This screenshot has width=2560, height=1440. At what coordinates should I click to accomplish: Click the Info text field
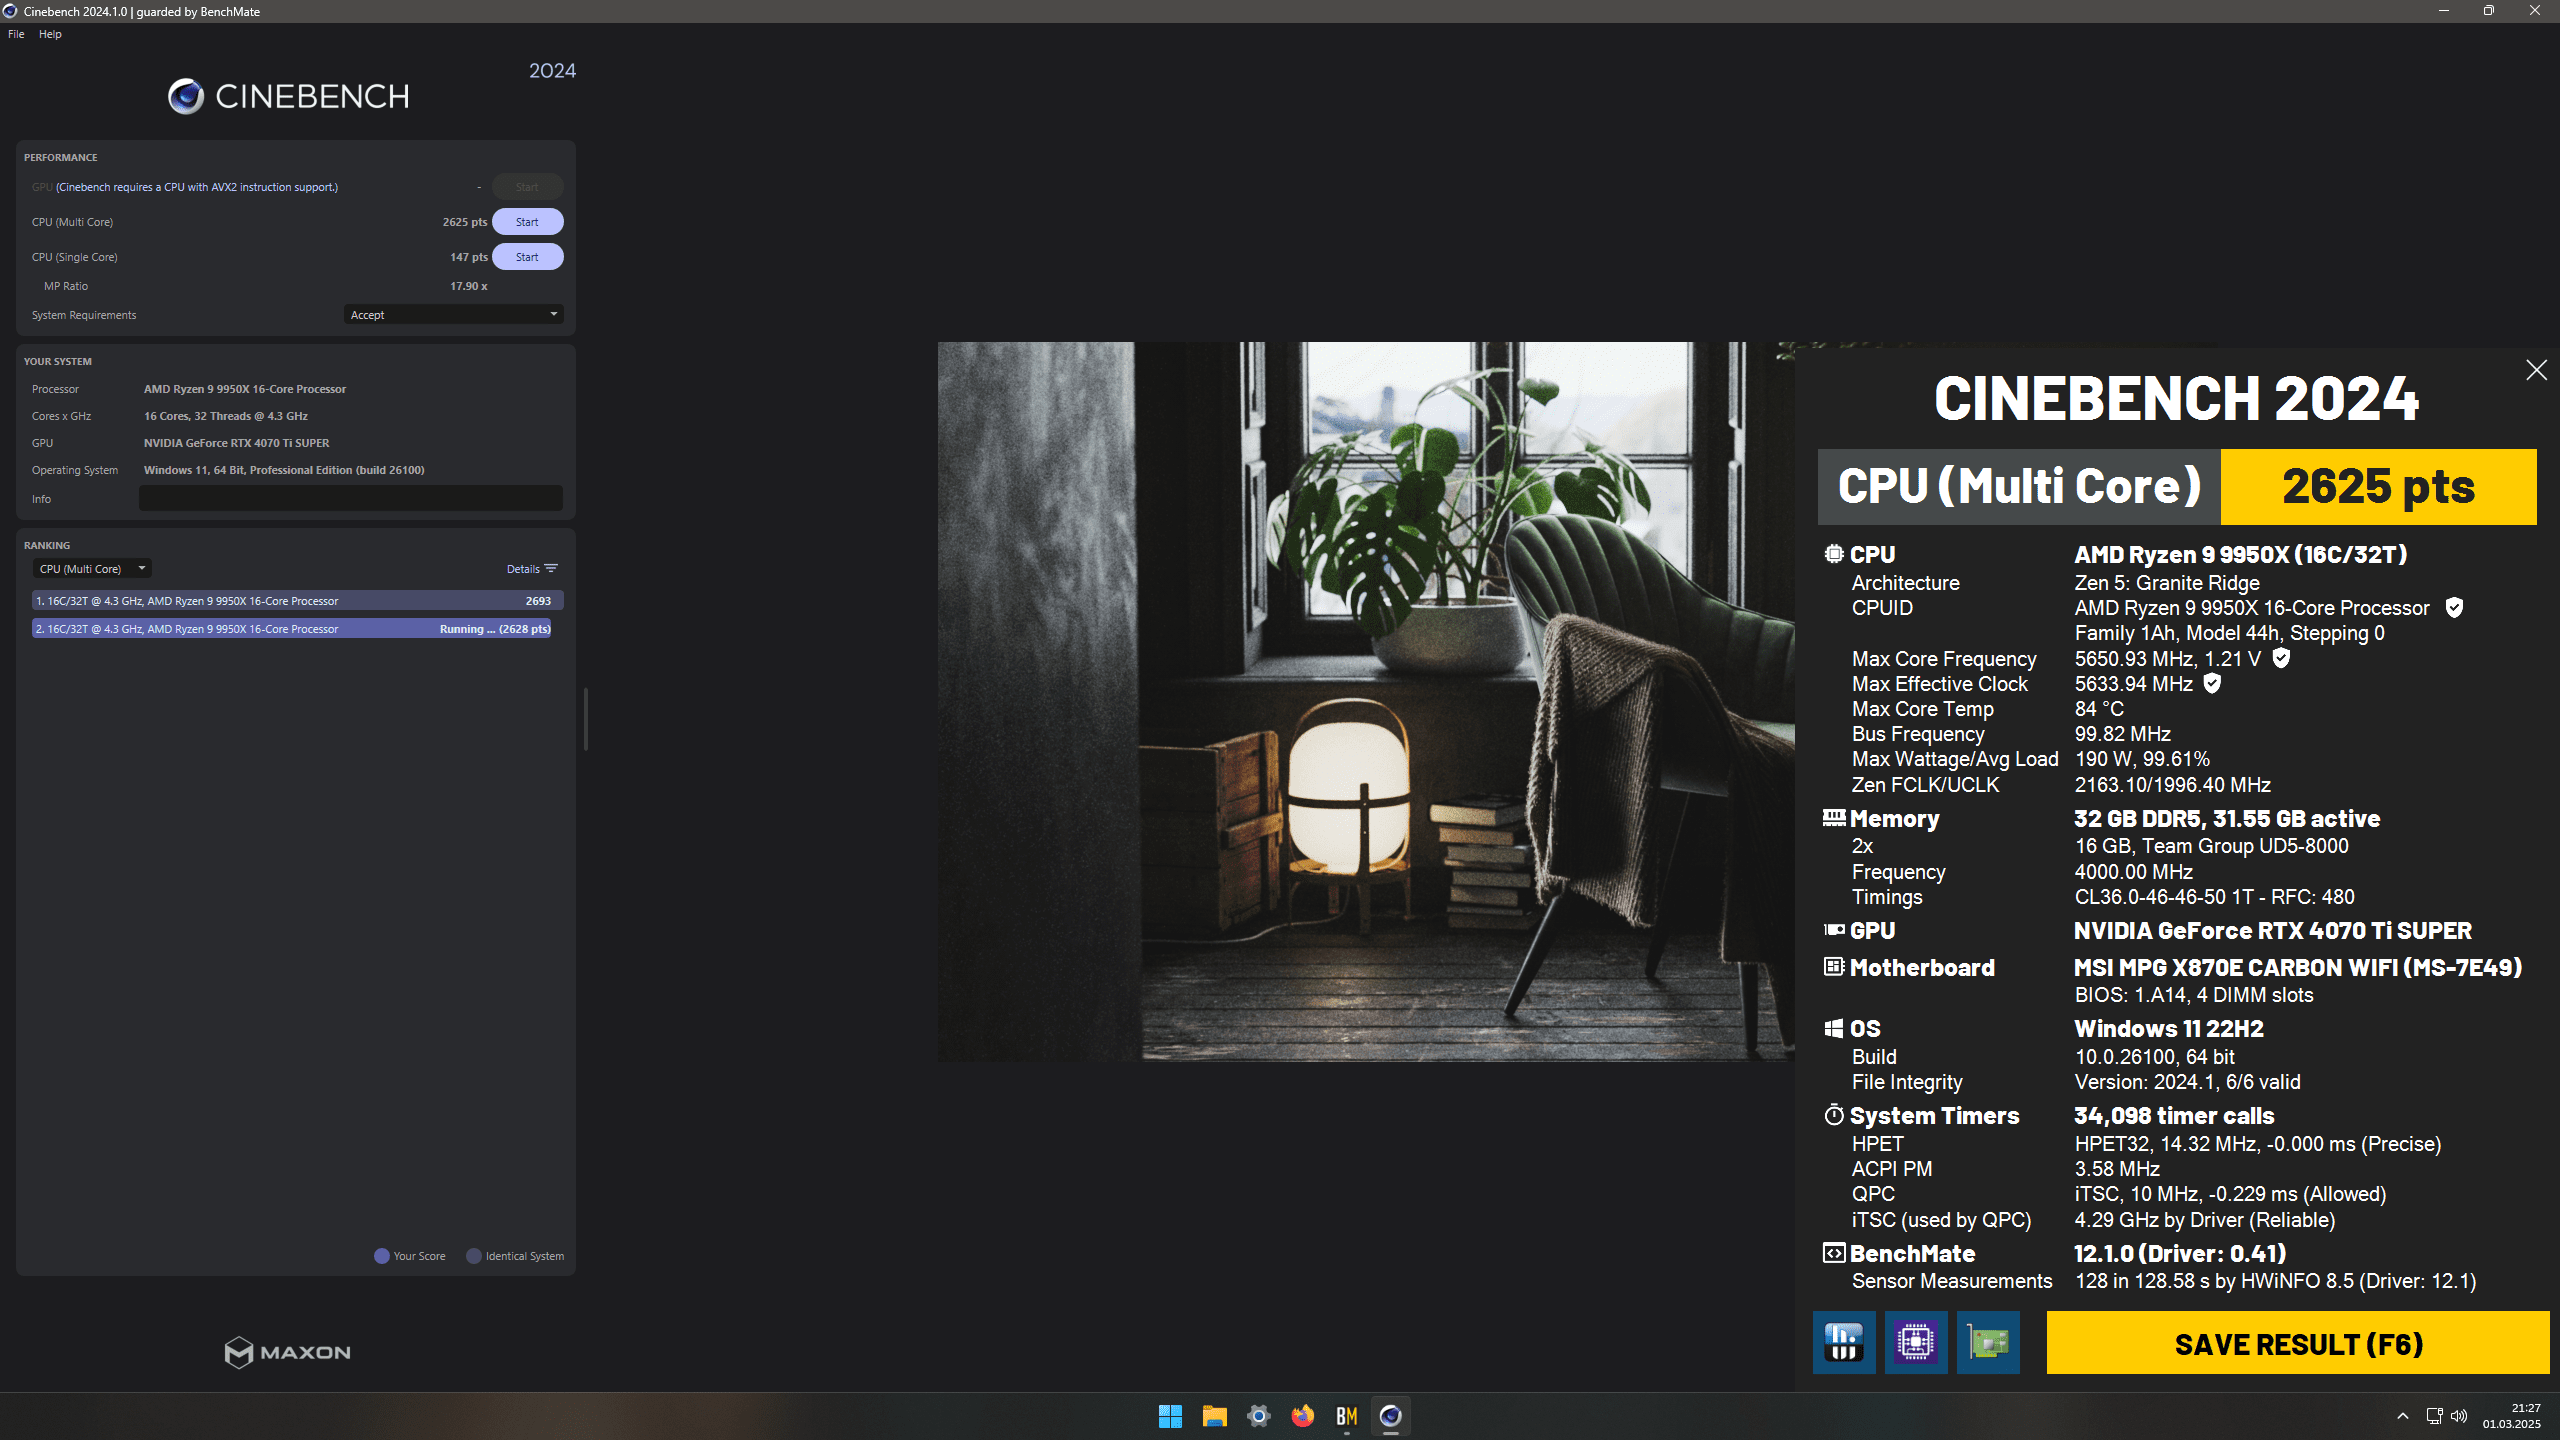(350, 499)
